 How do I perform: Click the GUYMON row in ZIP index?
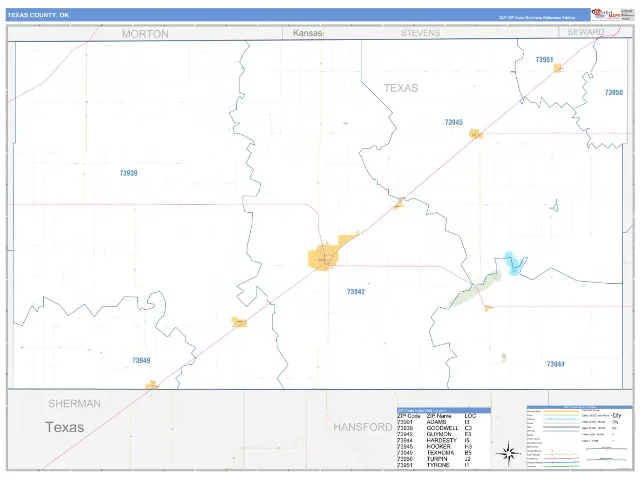[444, 434]
